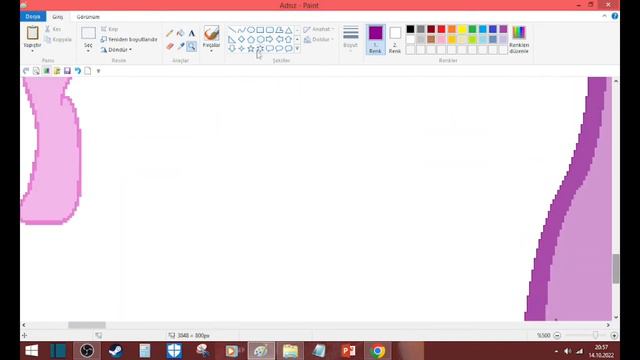640x360 pixels.
Task: Collapse the ribbon with the caret arrow
Action: [x=604, y=16]
